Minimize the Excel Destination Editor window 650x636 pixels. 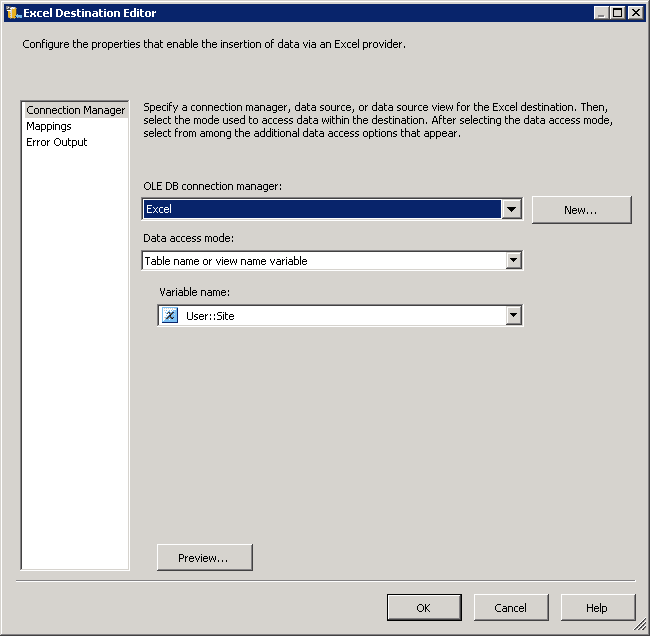pyautogui.click(x=601, y=13)
